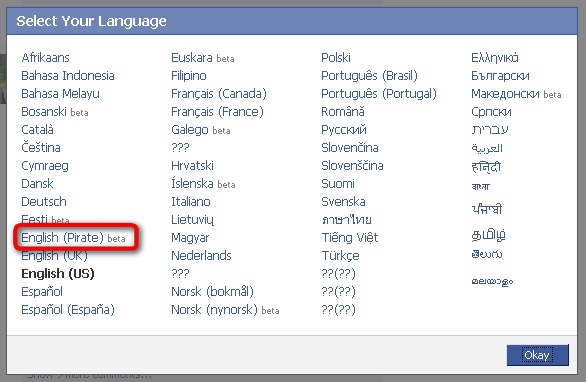Choose Tamil தமிழ் language
This screenshot has width=586, height=382.
coord(488,235)
